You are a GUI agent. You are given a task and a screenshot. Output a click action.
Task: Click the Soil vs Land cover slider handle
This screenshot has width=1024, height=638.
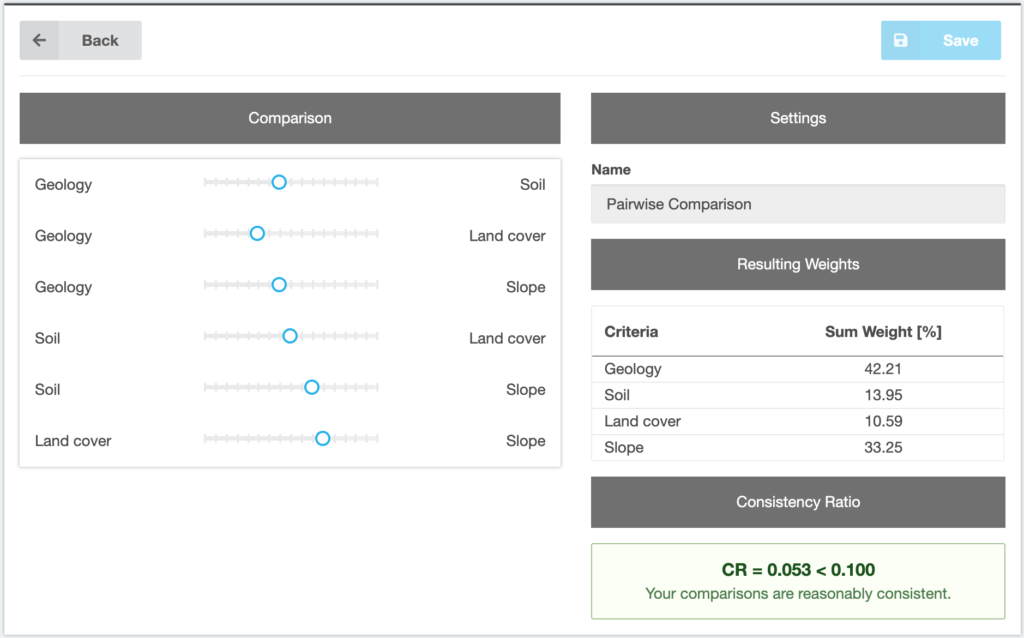pyautogui.click(x=290, y=336)
